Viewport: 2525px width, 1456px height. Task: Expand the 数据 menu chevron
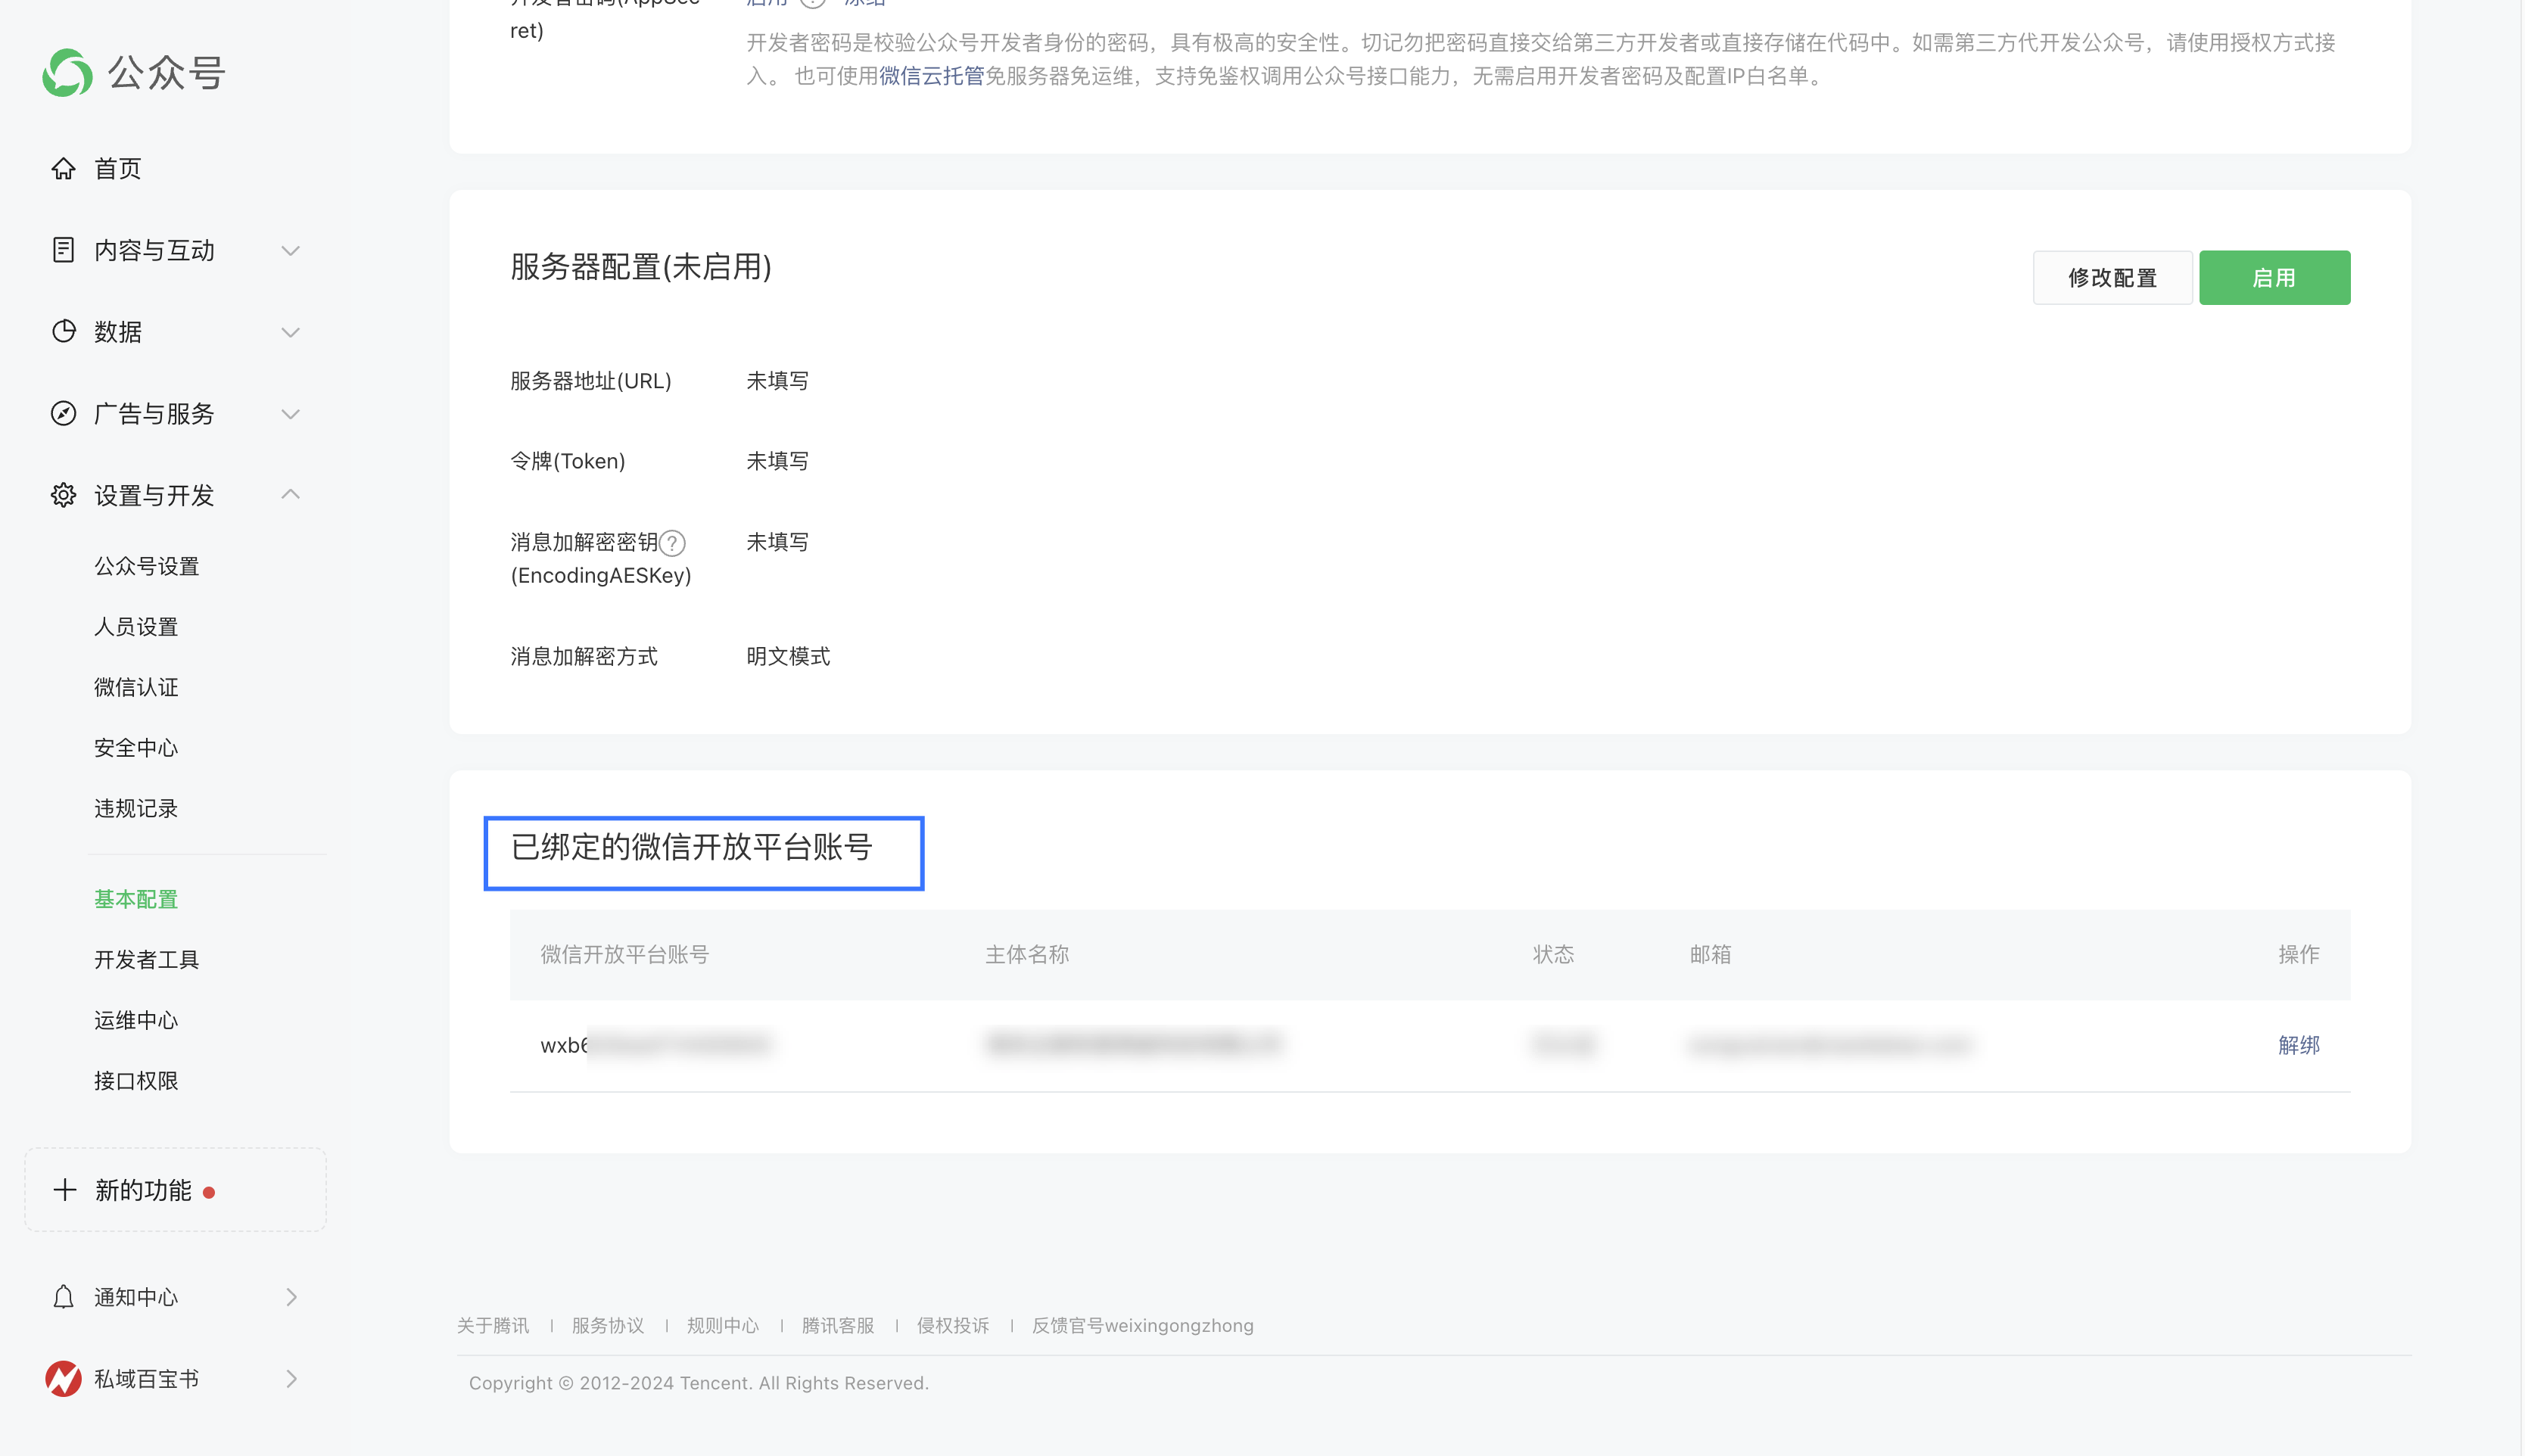tap(291, 332)
